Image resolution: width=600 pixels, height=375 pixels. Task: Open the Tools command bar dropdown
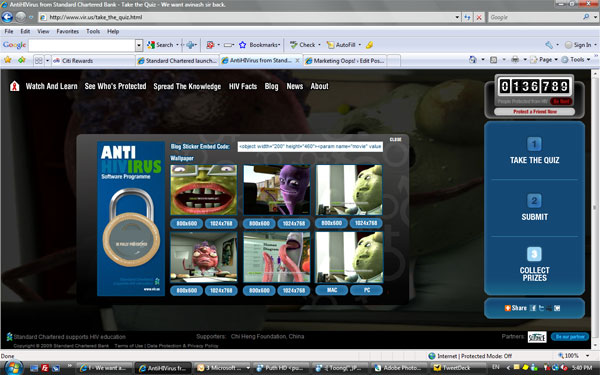pos(576,59)
